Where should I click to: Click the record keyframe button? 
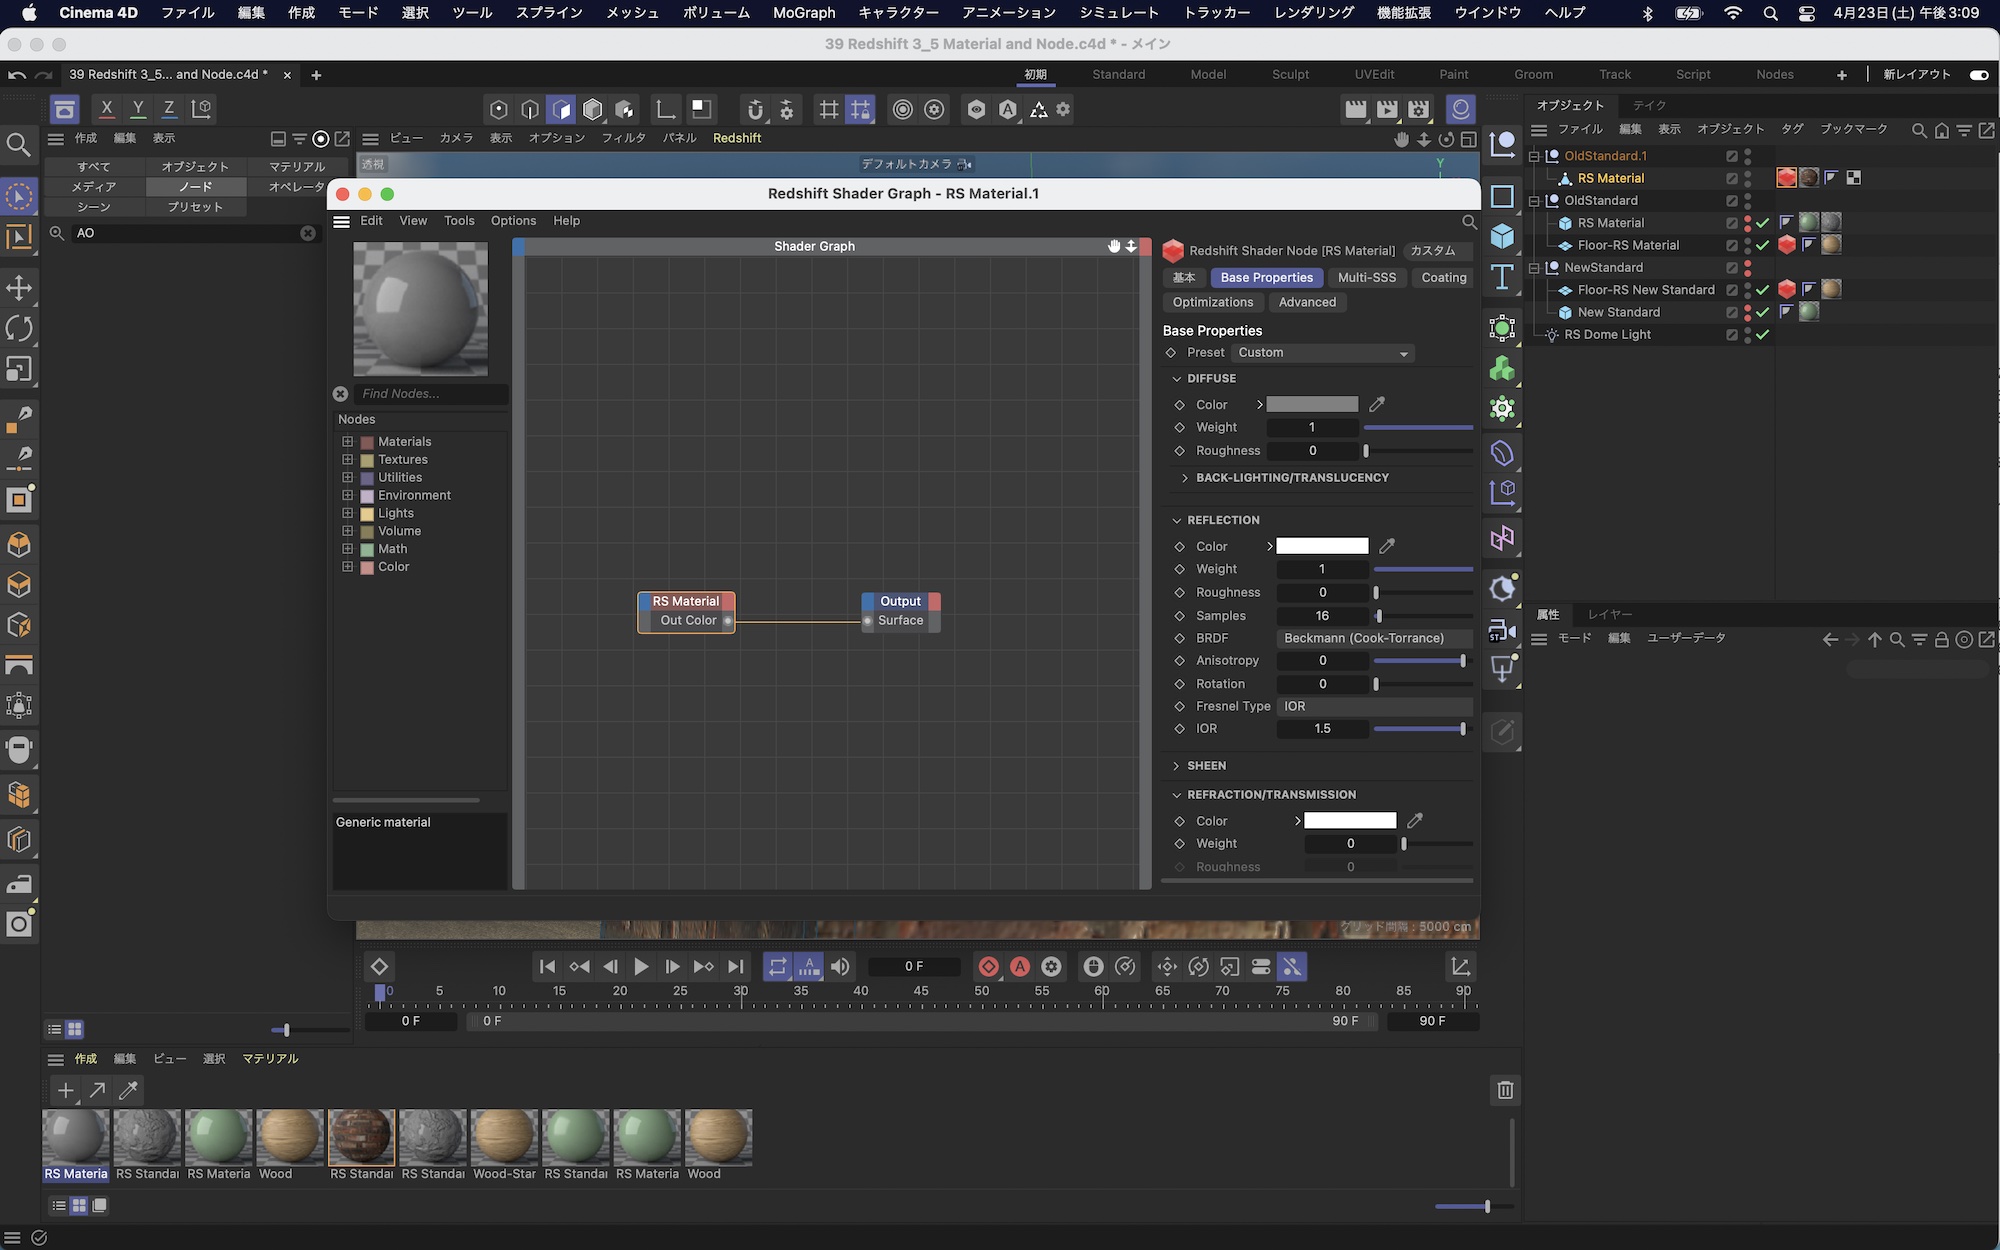pos(988,966)
